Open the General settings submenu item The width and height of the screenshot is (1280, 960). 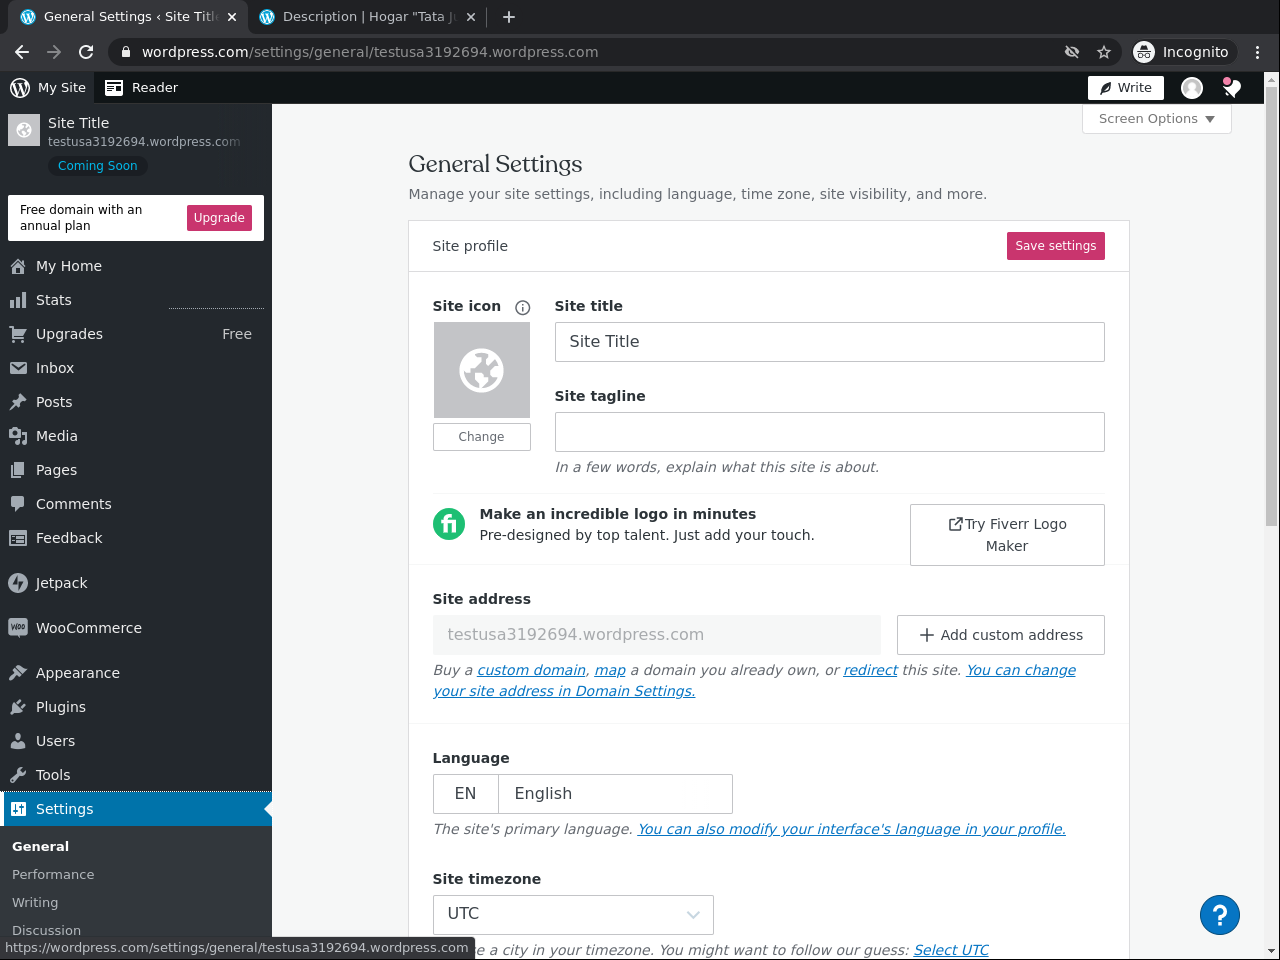[x=41, y=846]
